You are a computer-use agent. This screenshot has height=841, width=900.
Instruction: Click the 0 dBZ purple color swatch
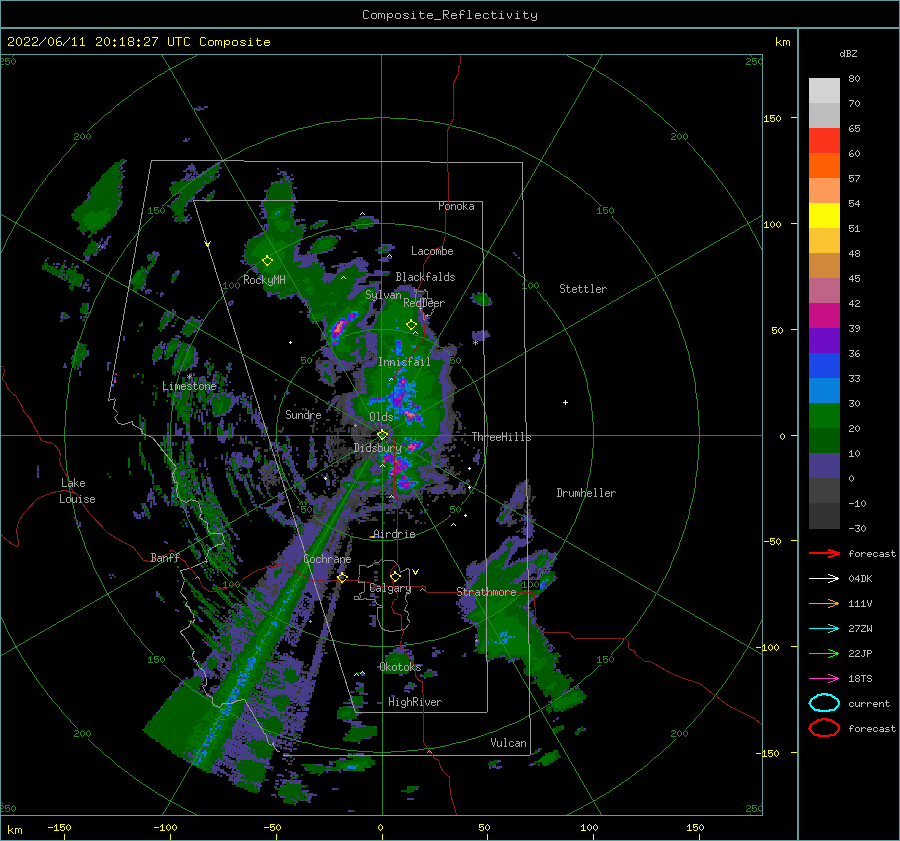[x=824, y=465]
